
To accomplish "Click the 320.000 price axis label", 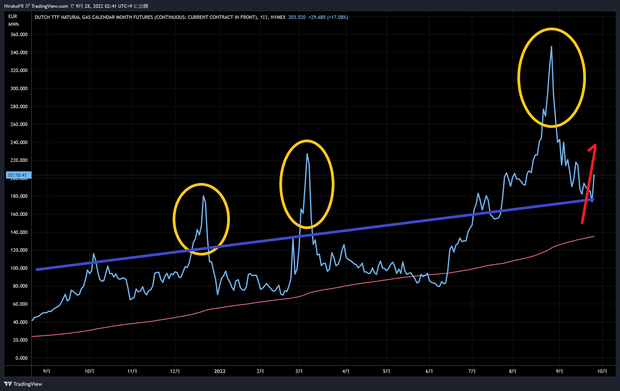I will tap(19, 70).
